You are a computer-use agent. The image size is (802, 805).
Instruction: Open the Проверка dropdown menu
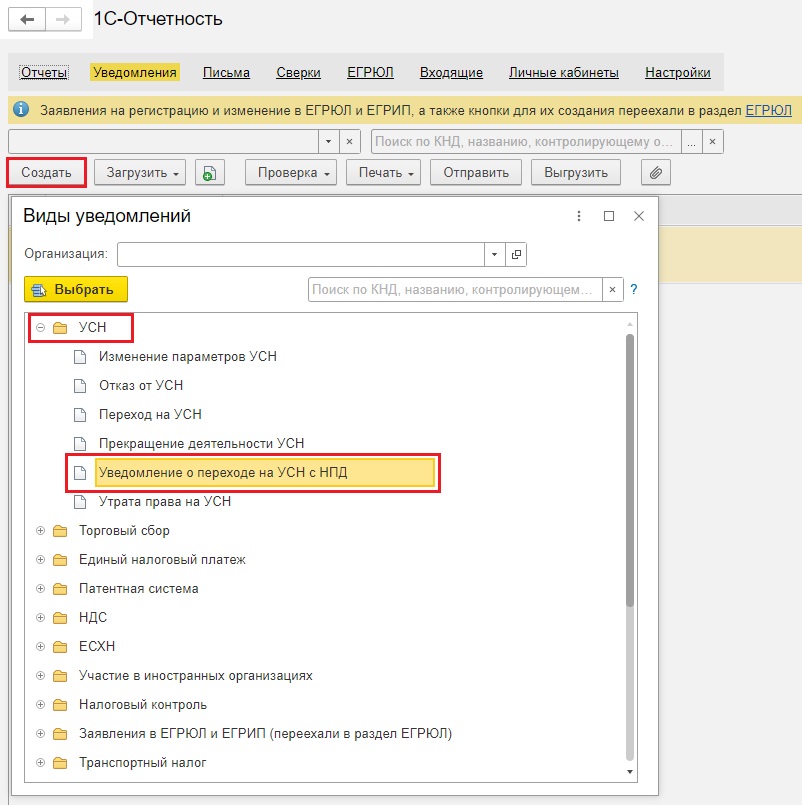[x=291, y=172]
